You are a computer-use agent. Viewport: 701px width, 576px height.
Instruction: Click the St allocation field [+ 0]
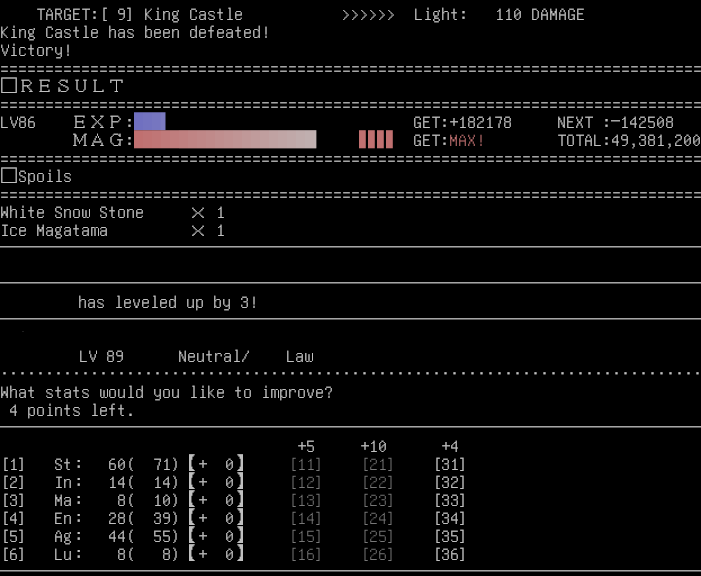point(216,464)
